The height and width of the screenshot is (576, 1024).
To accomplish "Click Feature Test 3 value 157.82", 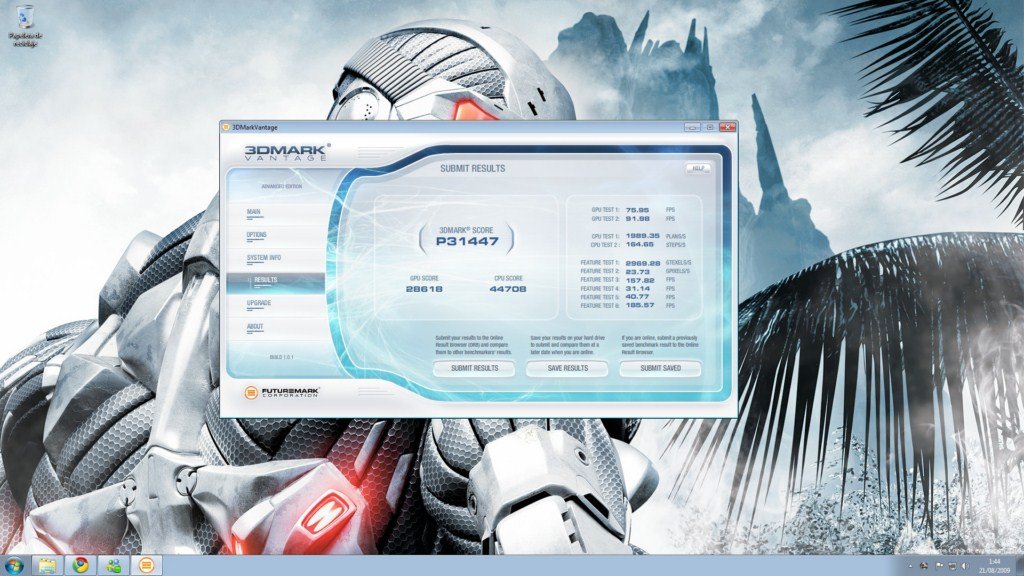I will coord(639,280).
